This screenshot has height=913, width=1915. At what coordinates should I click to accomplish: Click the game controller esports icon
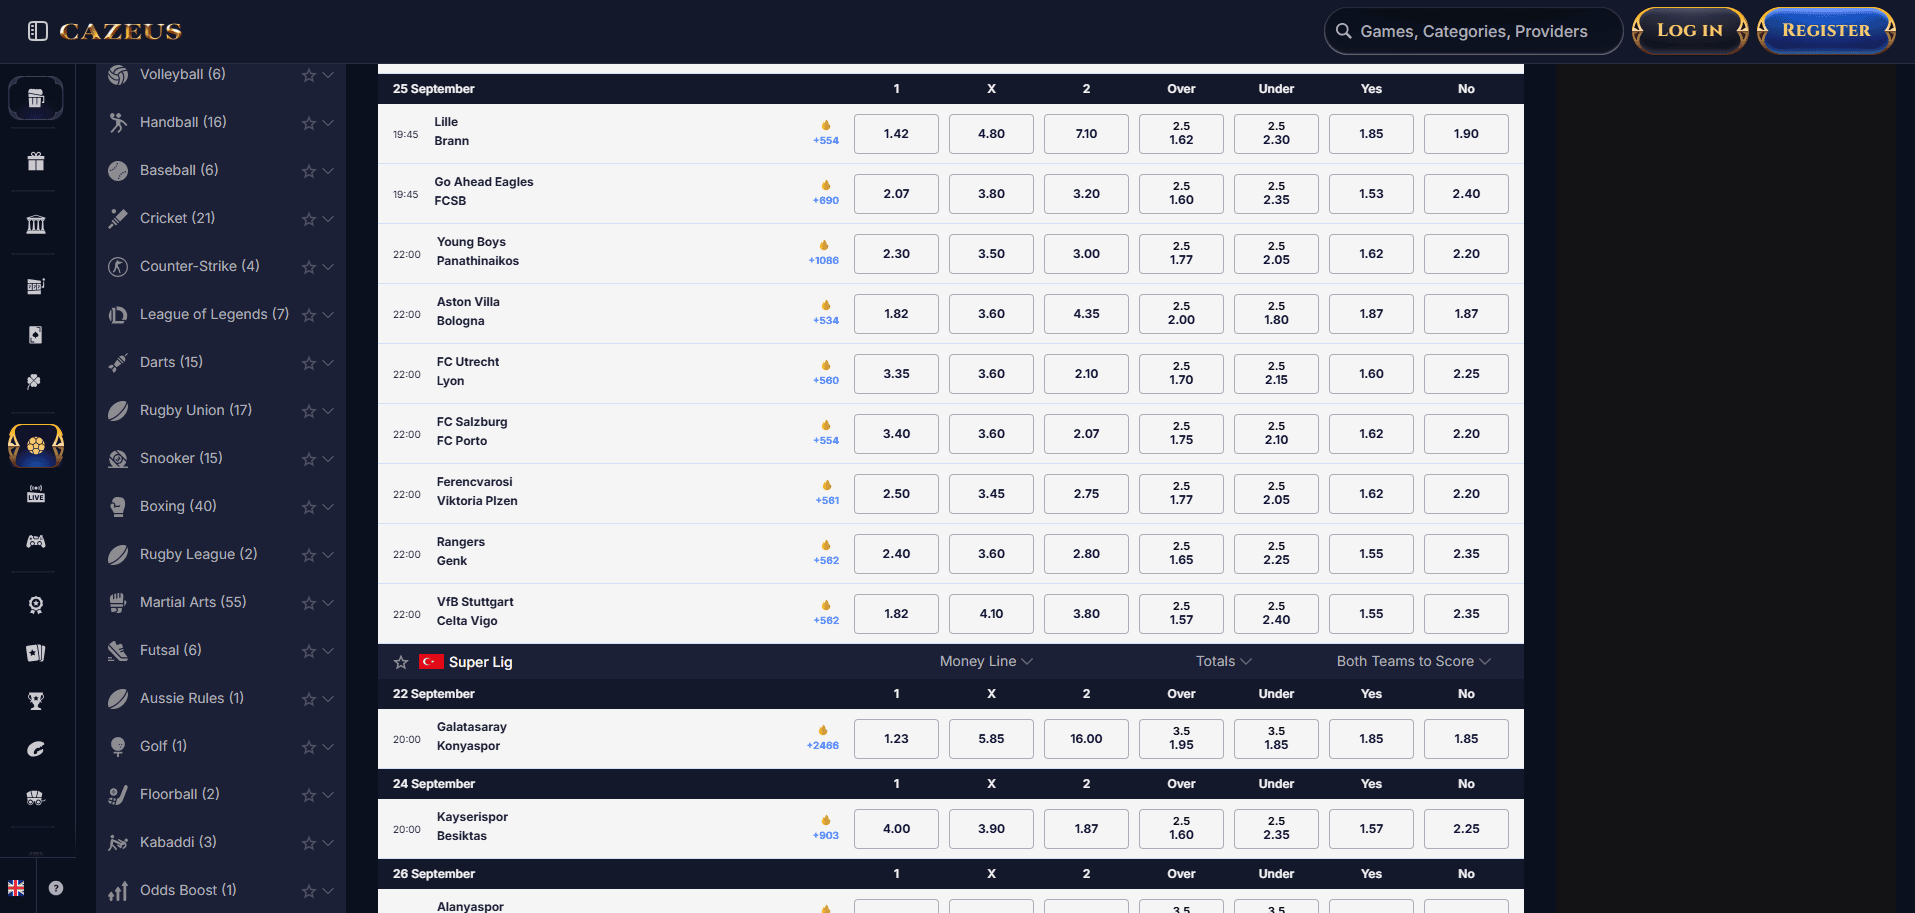[x=36, y=542]
